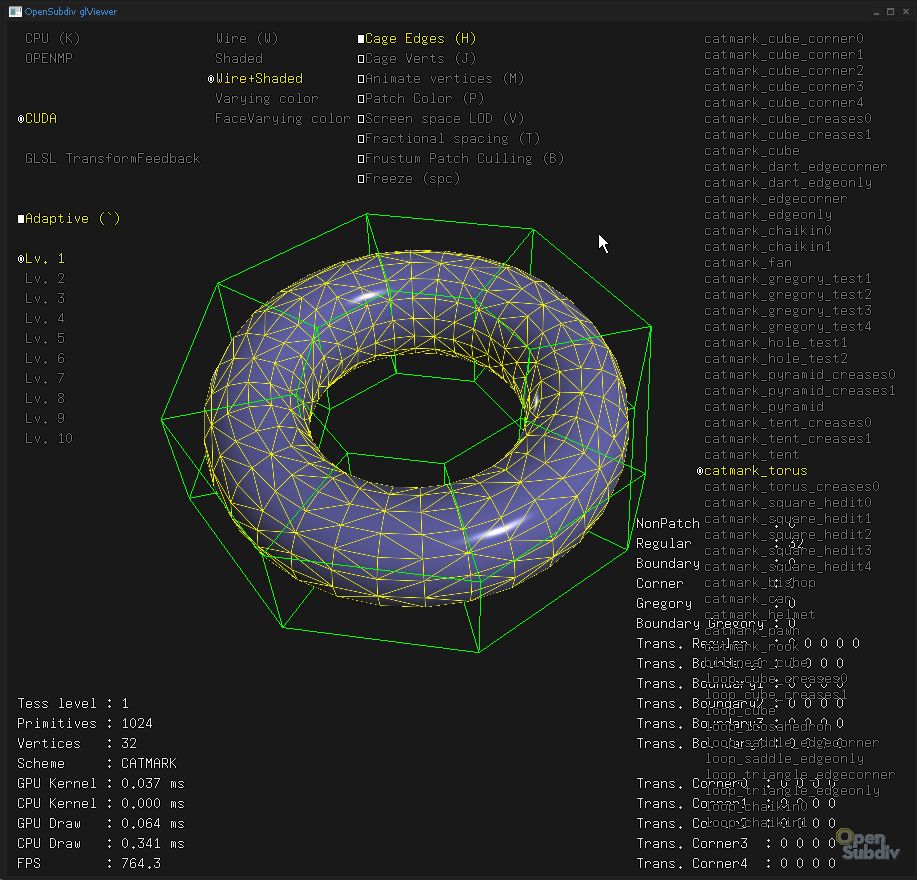Switch to catmark_square_hedit0 model

[788, 503]
